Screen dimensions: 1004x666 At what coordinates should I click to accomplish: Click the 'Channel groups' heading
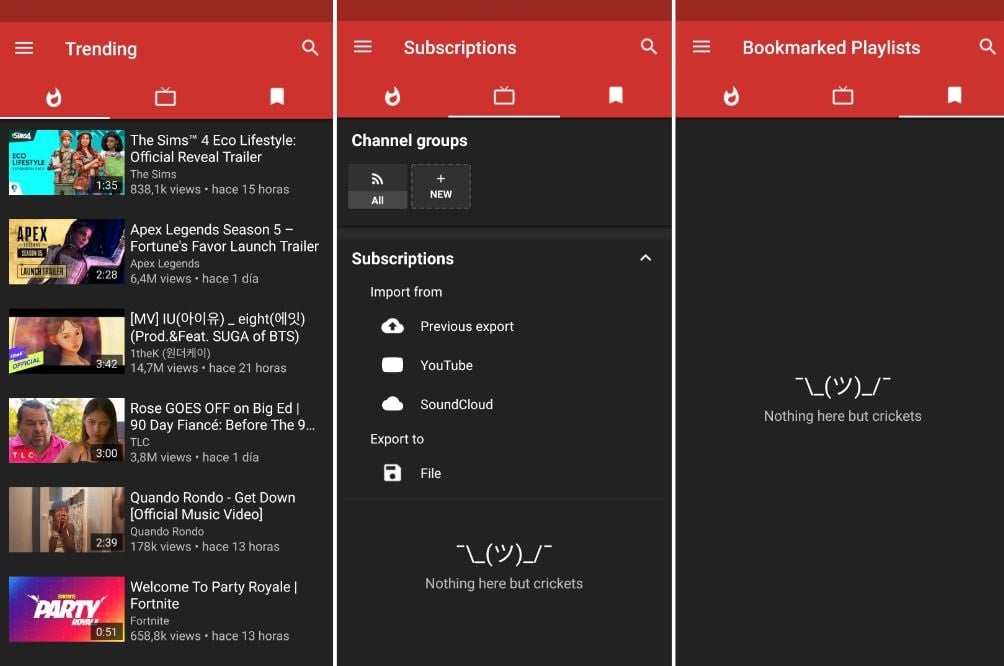pos(410,141)
